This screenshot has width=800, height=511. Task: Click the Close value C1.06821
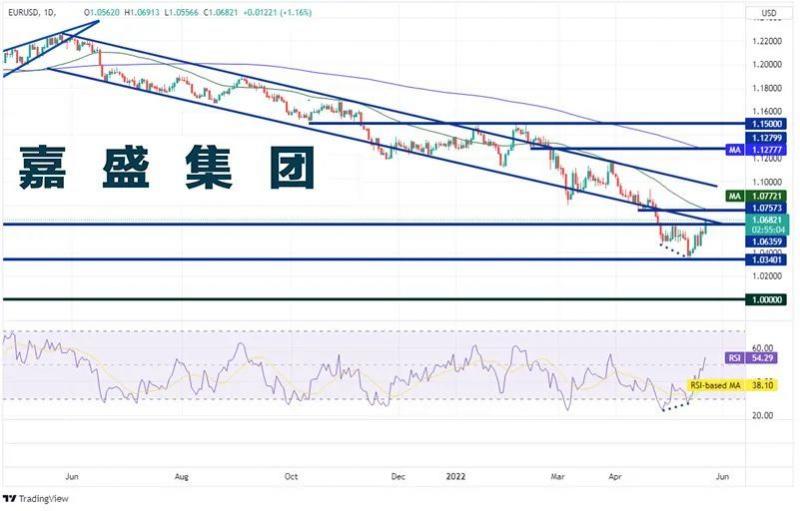point(220,12)
